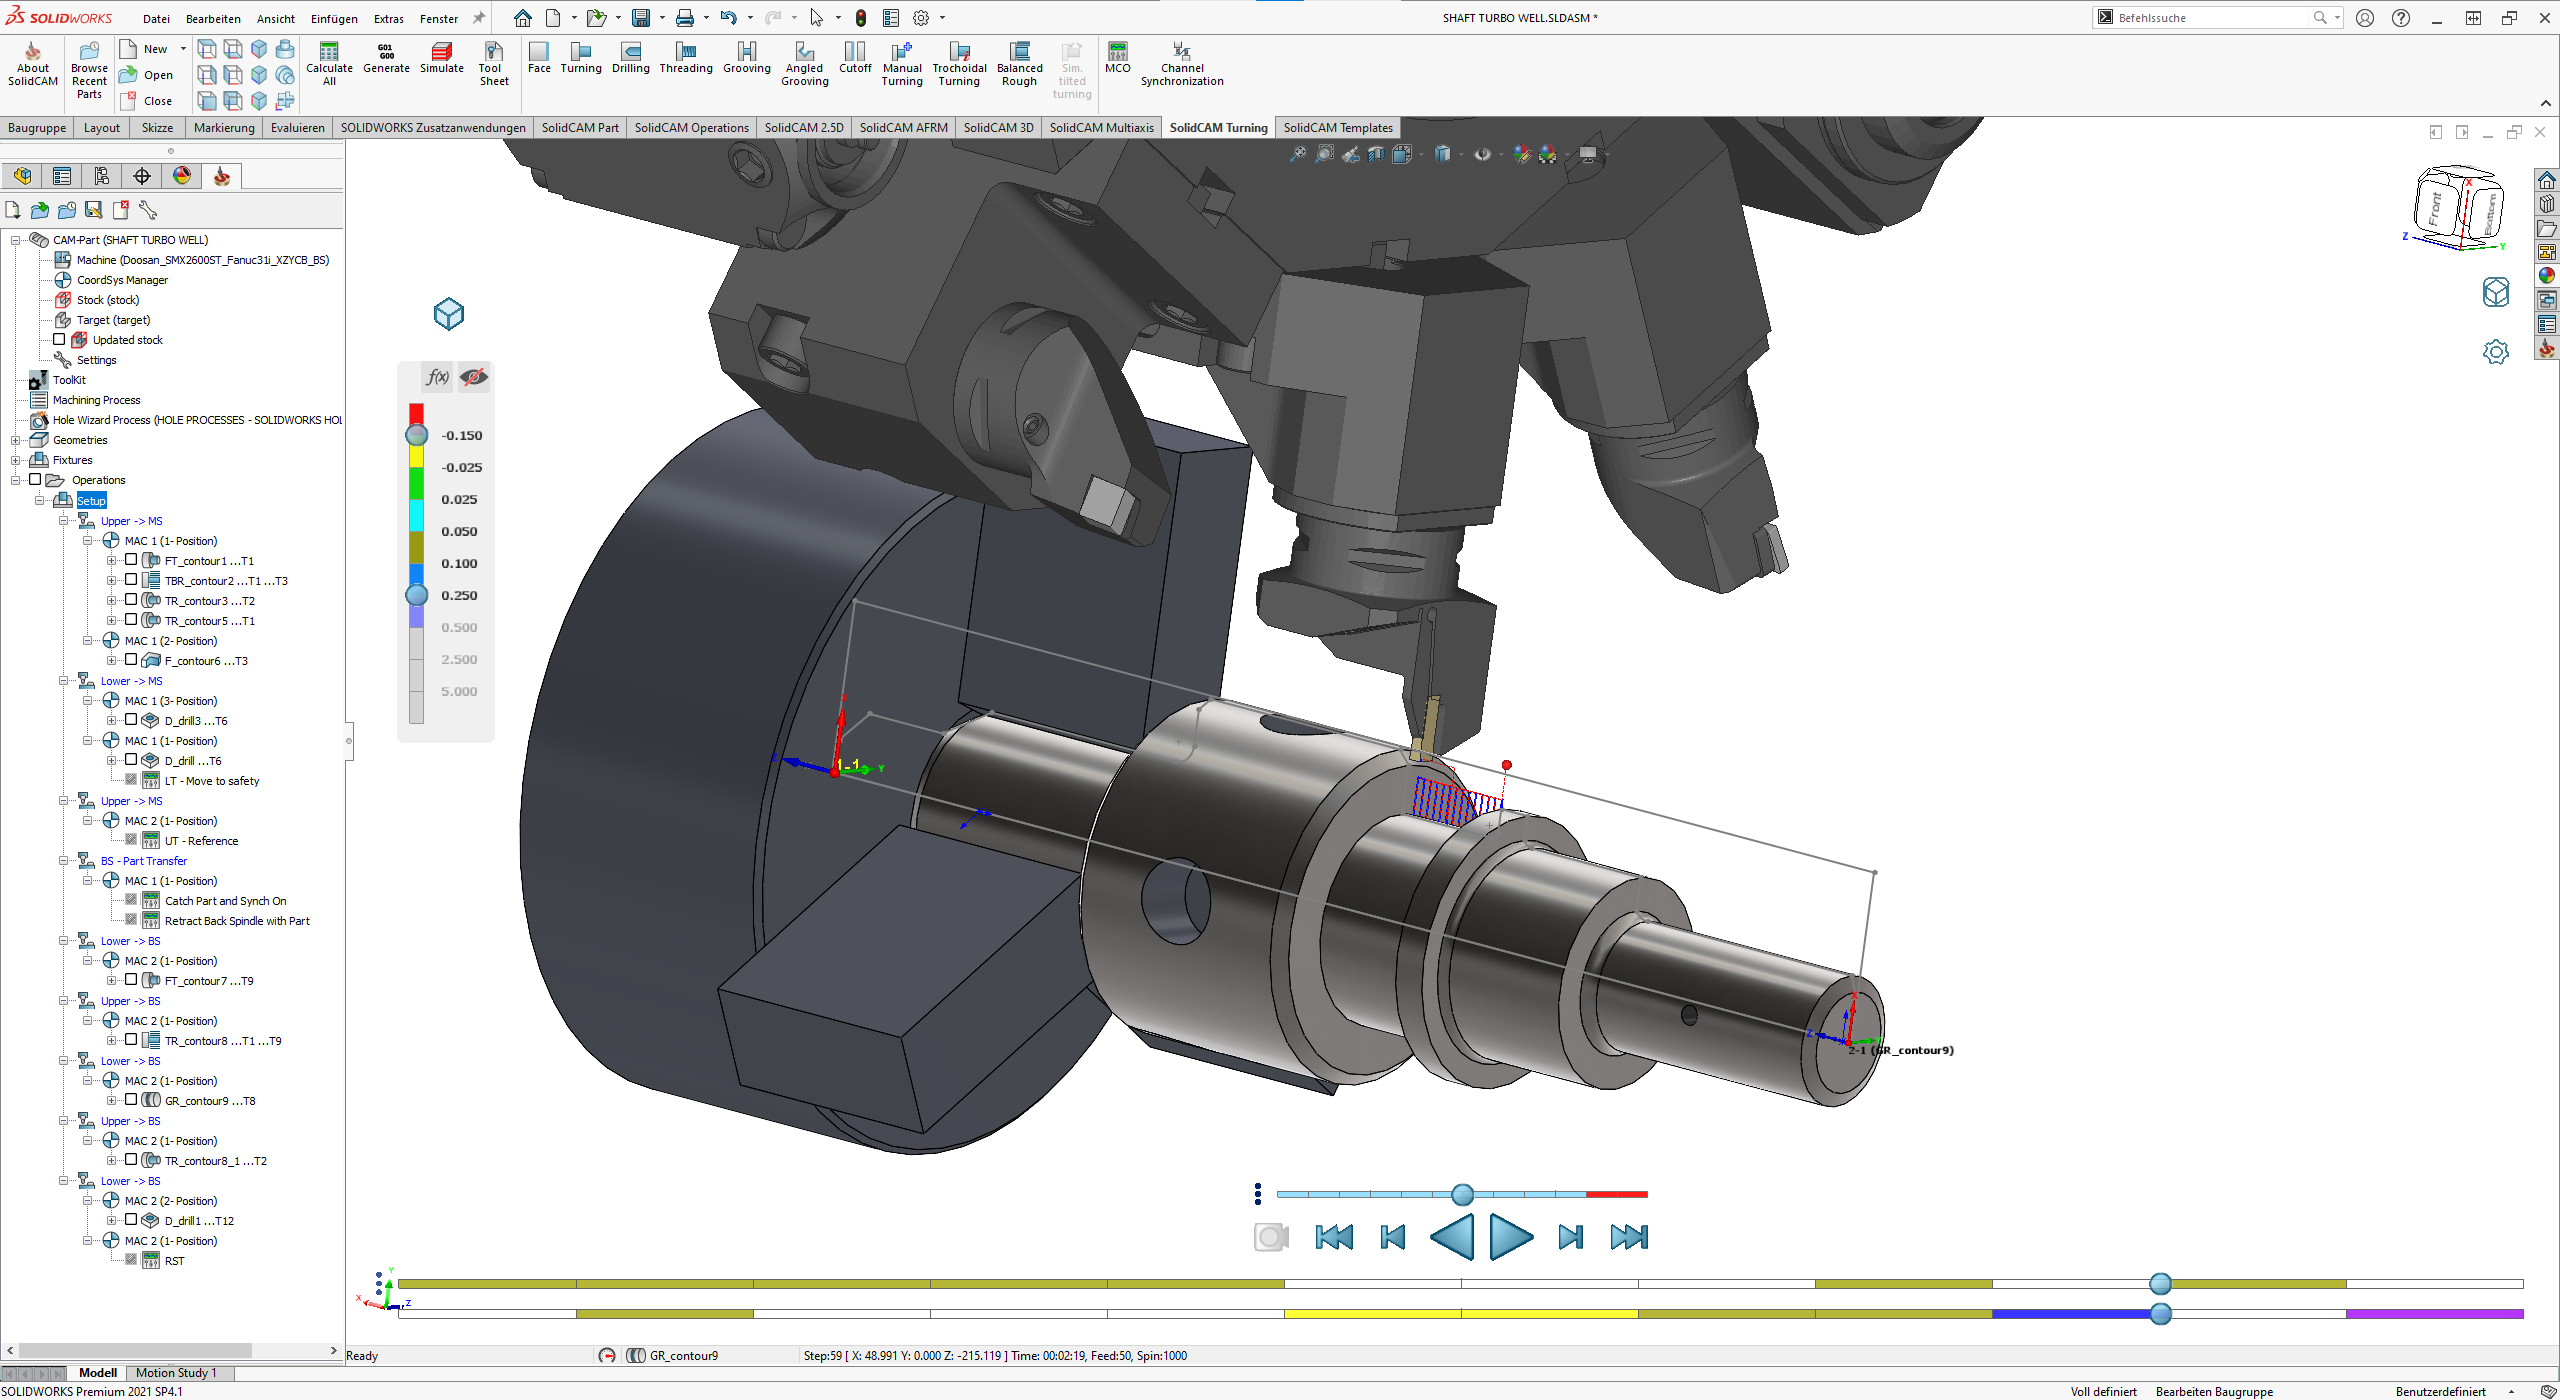Click the isometric cube icon in viewport
The image size is (2560, 1400).
pyautogui.click(x=449, y=314)
